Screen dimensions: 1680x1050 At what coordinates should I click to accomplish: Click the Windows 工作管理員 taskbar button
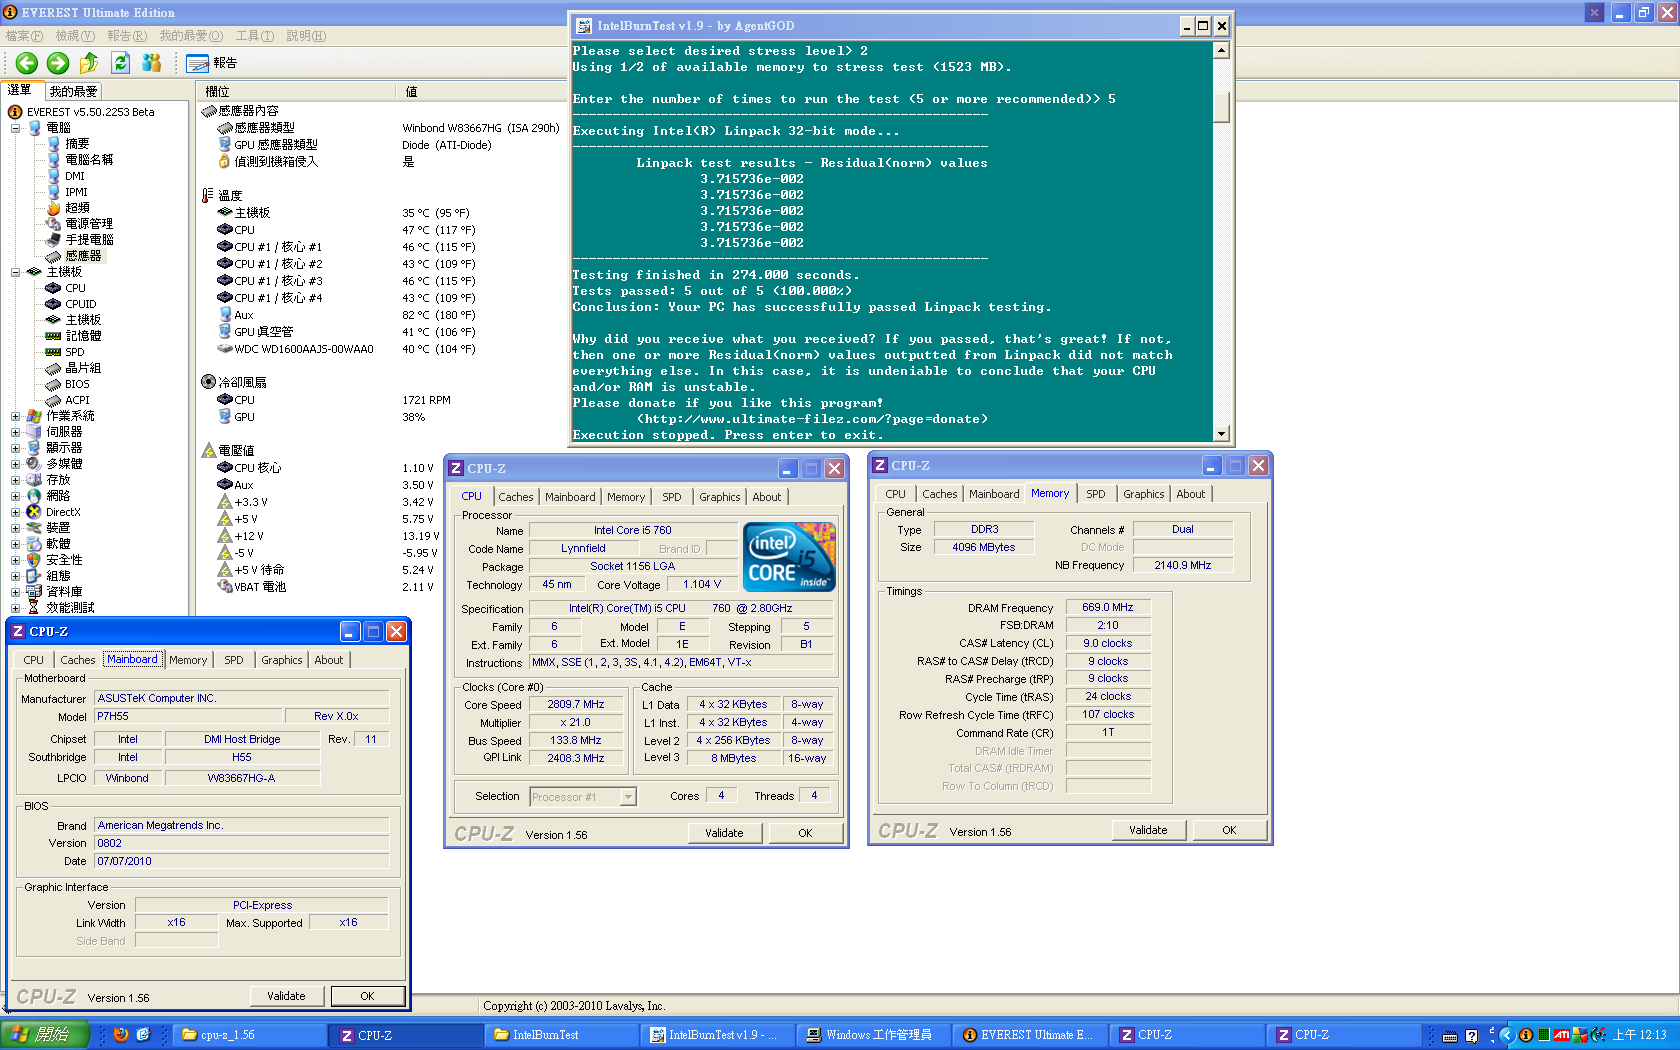(x=871, y=1035)
